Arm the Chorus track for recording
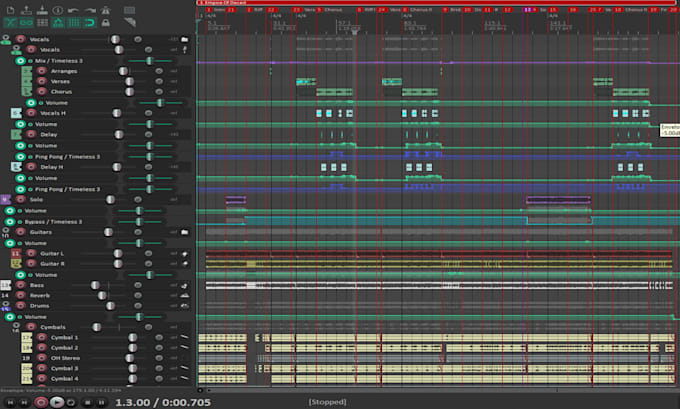Image resolution: width=680 pixels, height=409 pixels. pyautogui.click(x=42, y=92)
